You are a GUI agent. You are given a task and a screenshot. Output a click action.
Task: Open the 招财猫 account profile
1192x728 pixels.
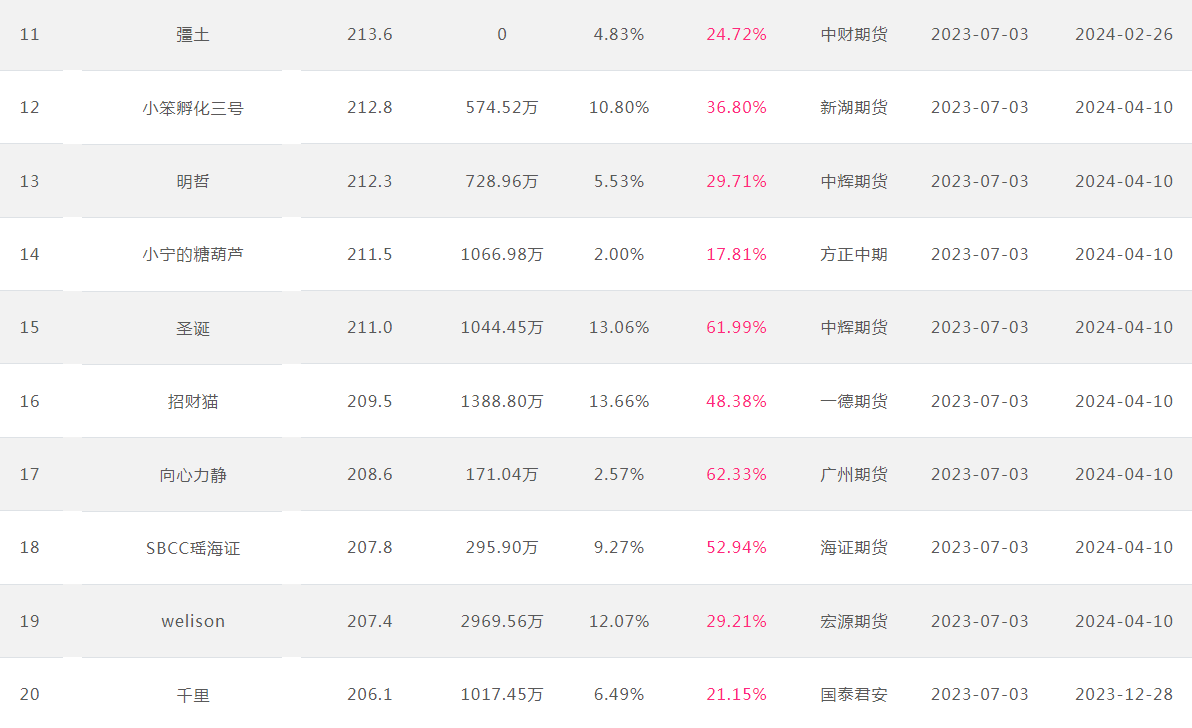click(193, 401)
